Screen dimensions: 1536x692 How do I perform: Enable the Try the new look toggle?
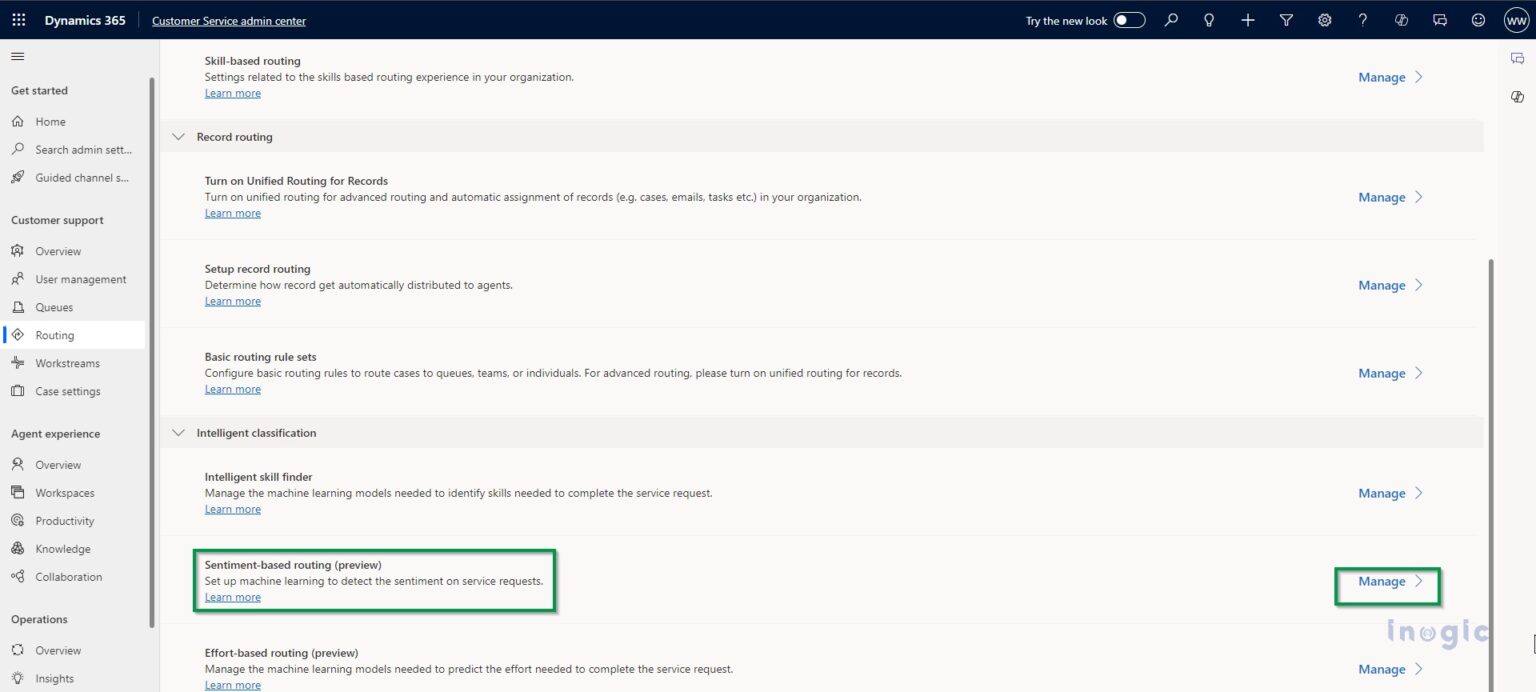coord(1129,19)
